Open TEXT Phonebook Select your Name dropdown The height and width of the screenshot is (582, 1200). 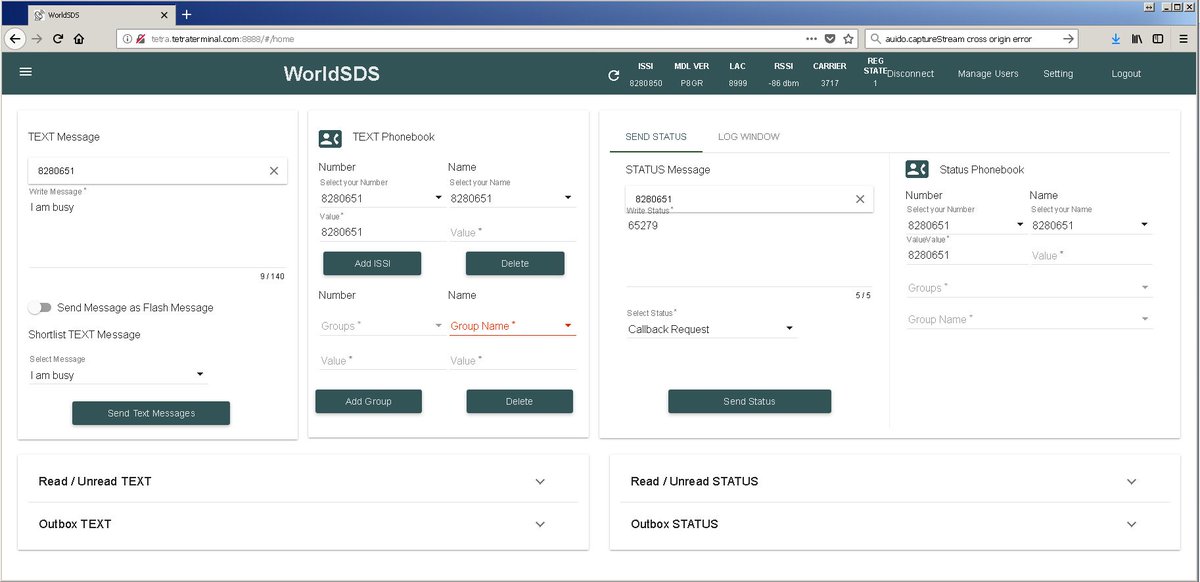click(x=511, y=198)
